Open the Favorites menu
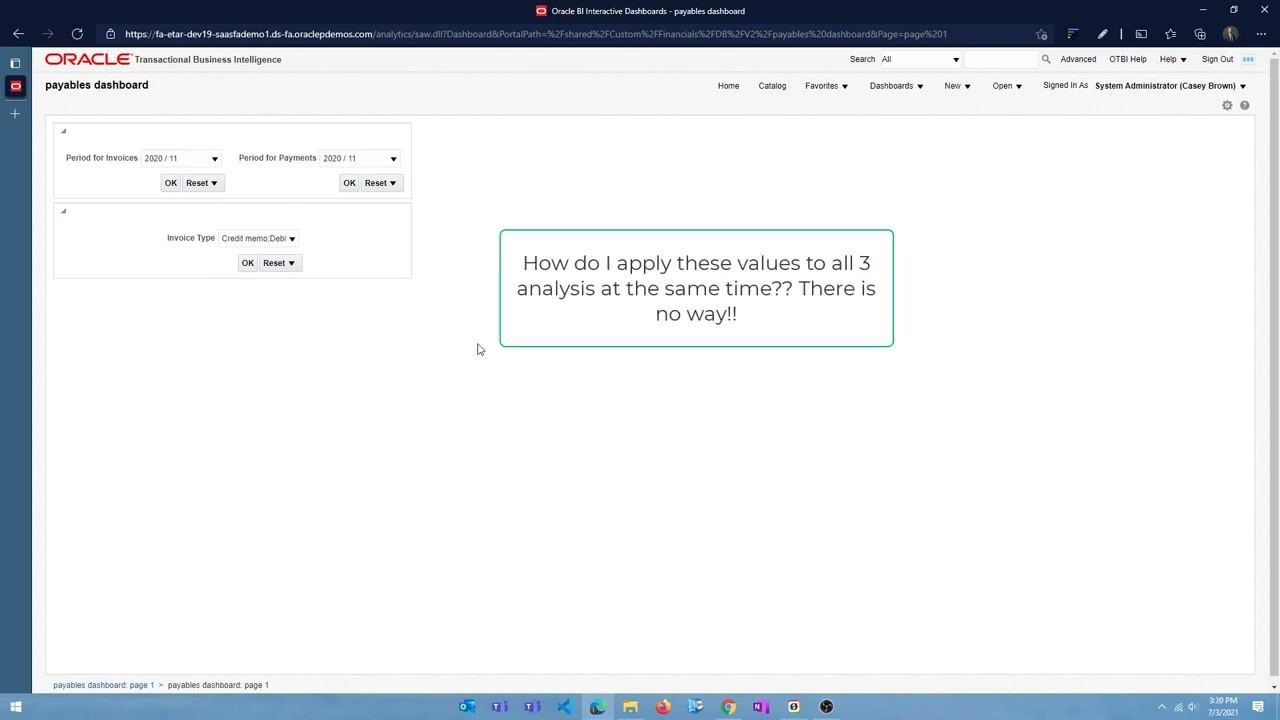This screenshot has height=720, width=1280. tap(826, 86)
